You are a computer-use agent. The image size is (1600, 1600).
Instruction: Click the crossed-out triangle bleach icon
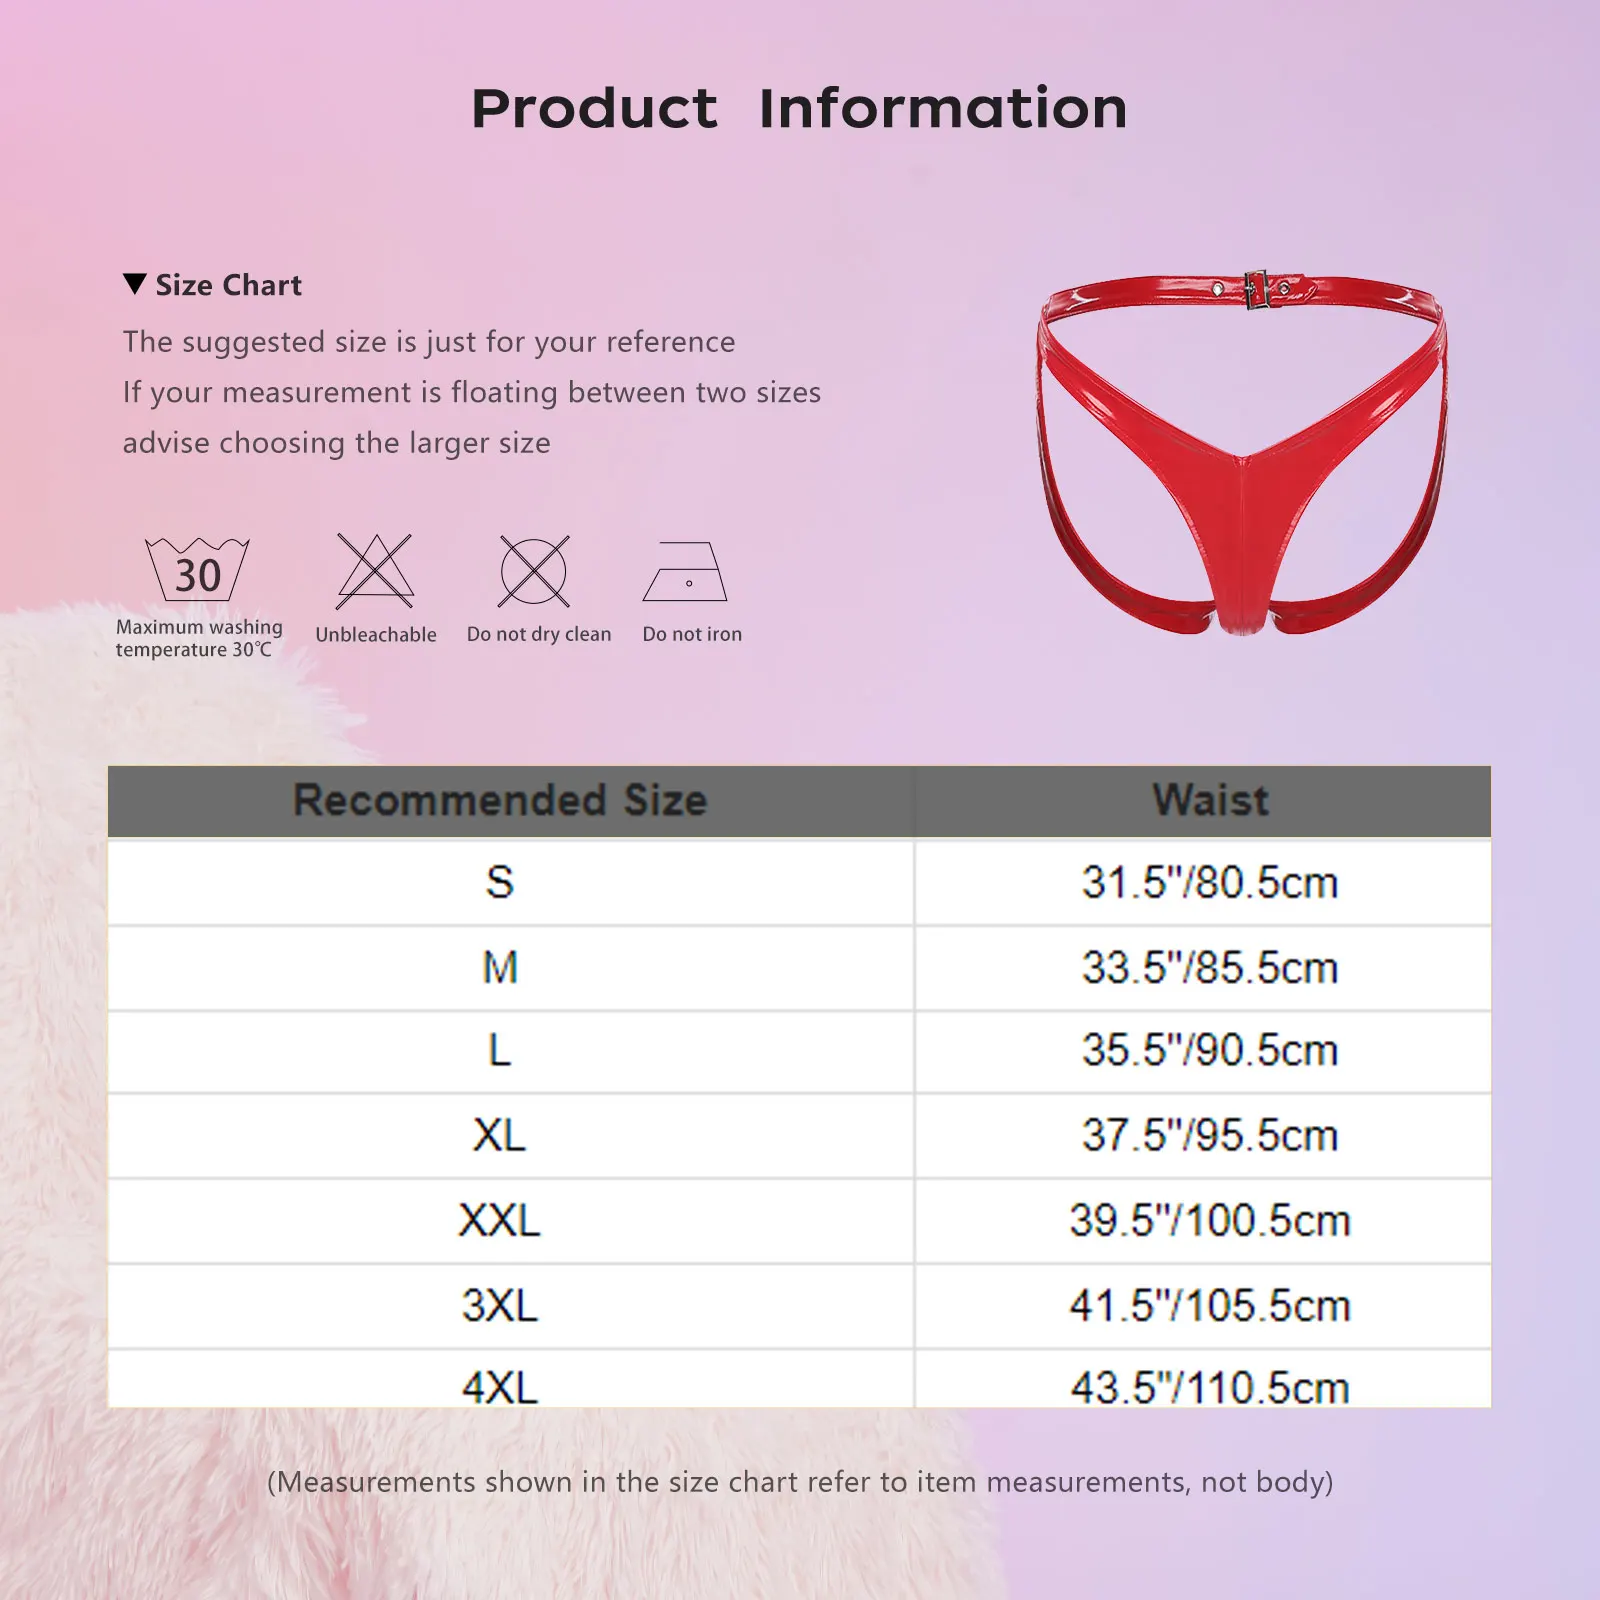(x=375, y=571)
